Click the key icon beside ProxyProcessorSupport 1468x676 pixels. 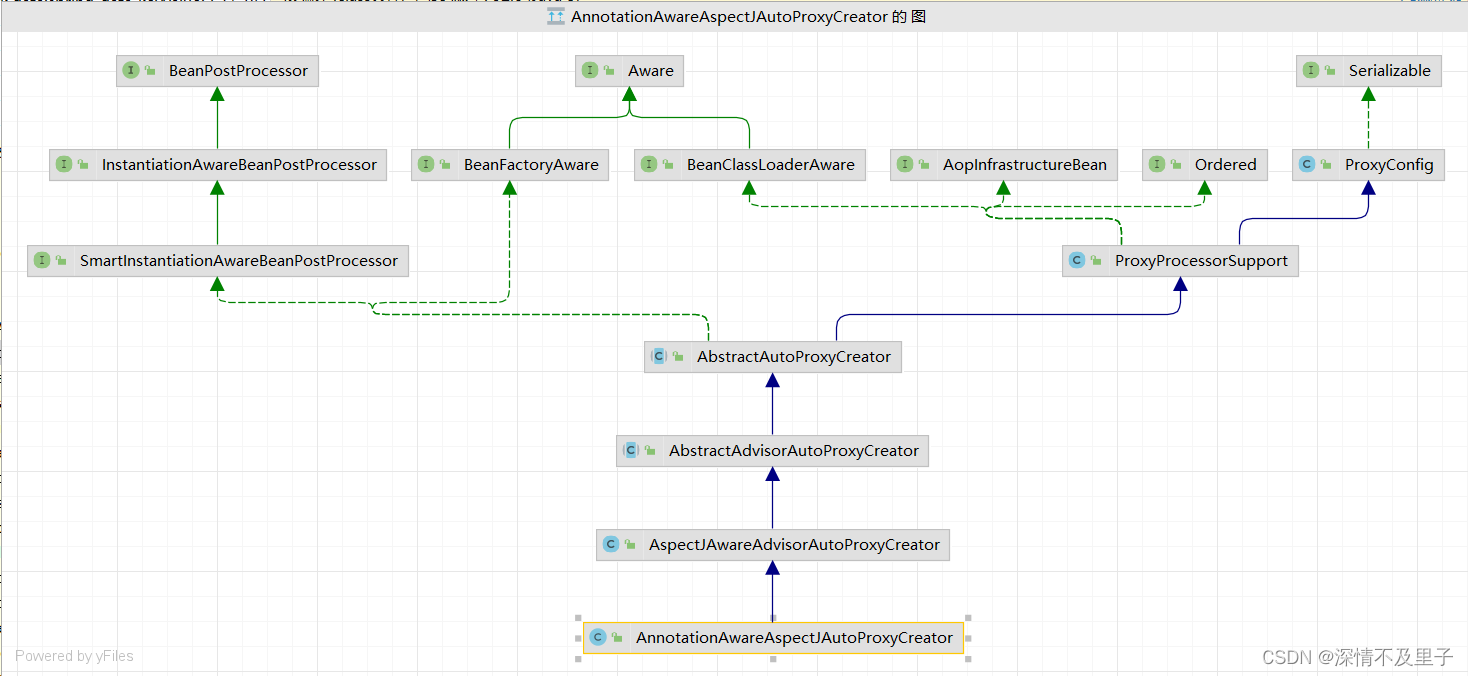click(1094, 260)
